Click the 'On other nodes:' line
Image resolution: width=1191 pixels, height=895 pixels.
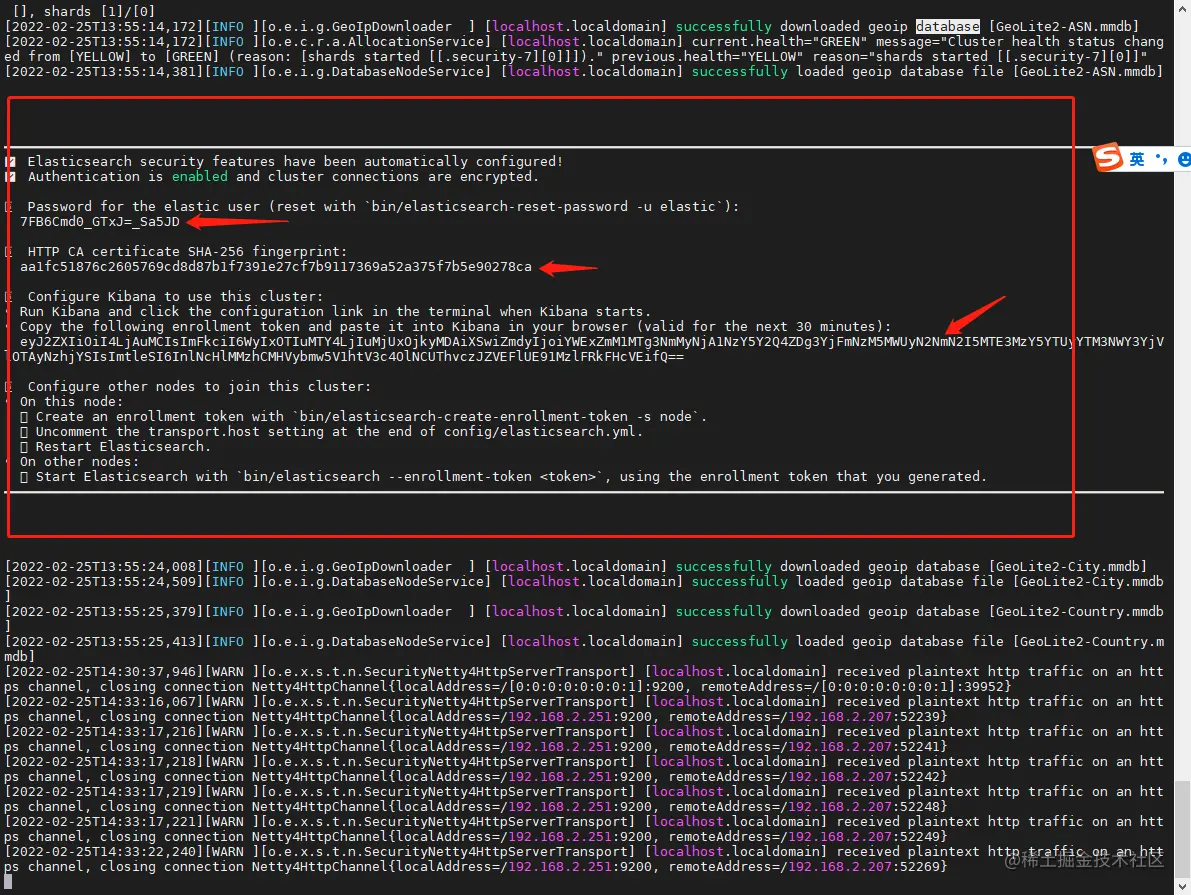pos(80,461)
